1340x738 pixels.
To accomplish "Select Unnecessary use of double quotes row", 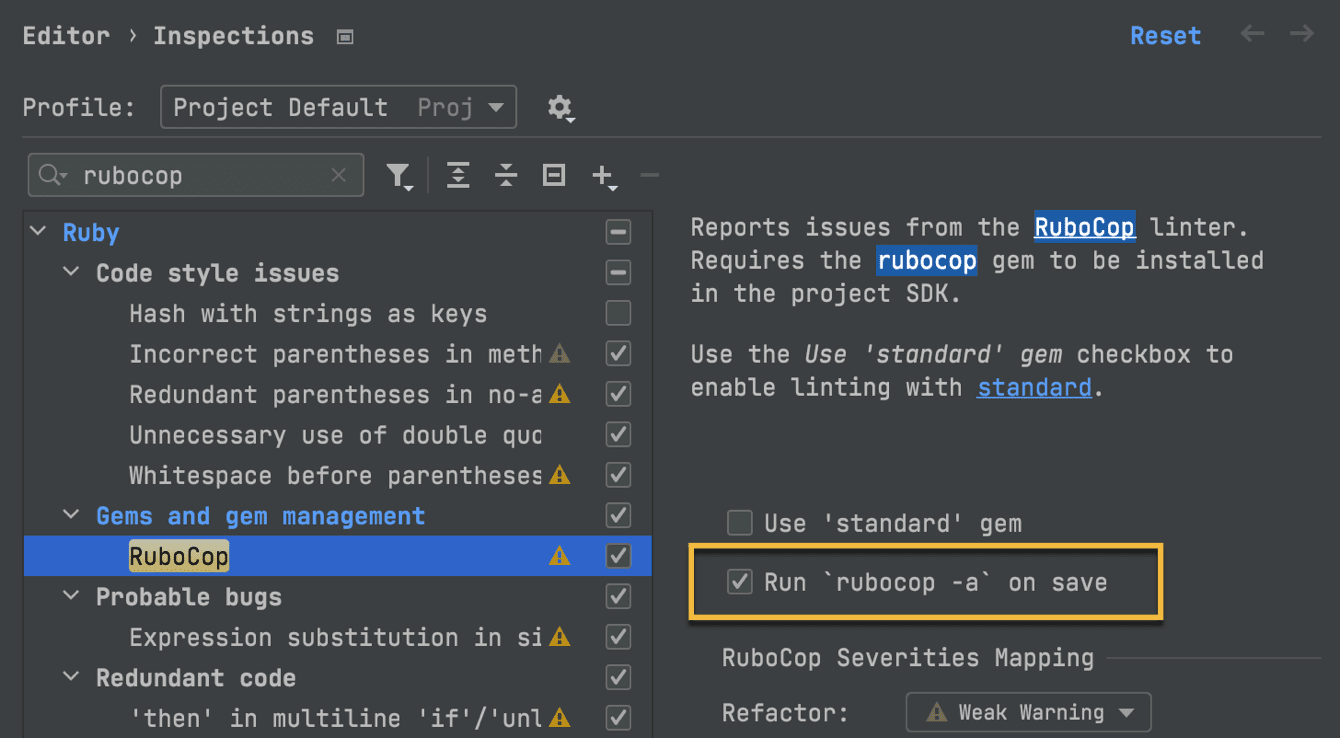I will 338,435.
